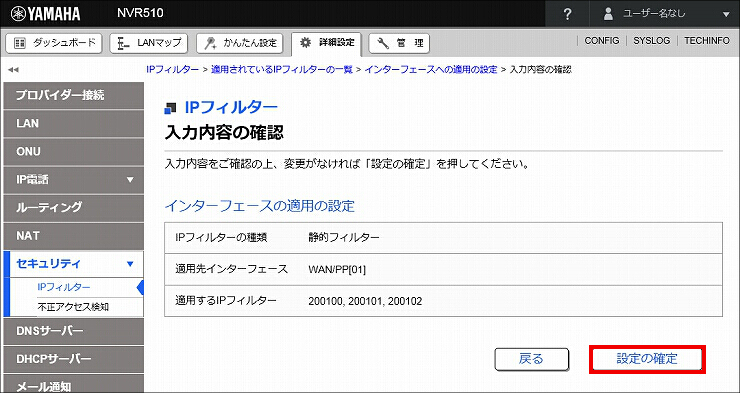Screen dimensions: 740x393
Task: Go to 適用されているIPフィルターの一覧 breadcrumb
Action: [x=282, y=69]
